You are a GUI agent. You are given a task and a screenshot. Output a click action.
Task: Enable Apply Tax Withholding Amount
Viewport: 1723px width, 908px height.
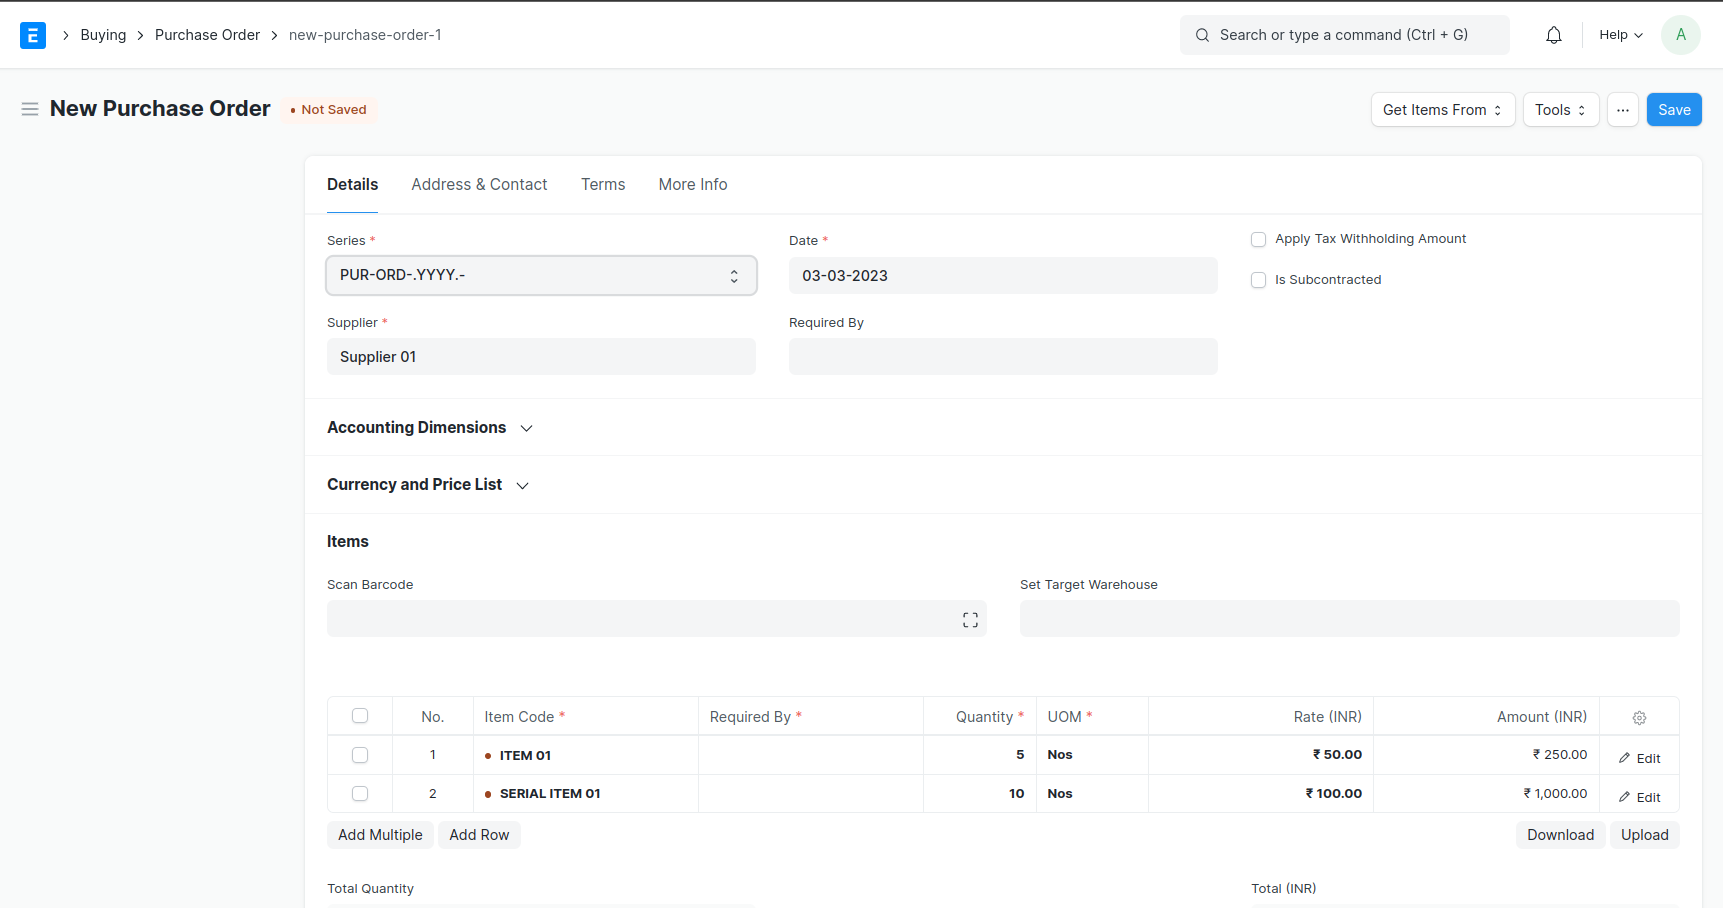click(1258, 239)
